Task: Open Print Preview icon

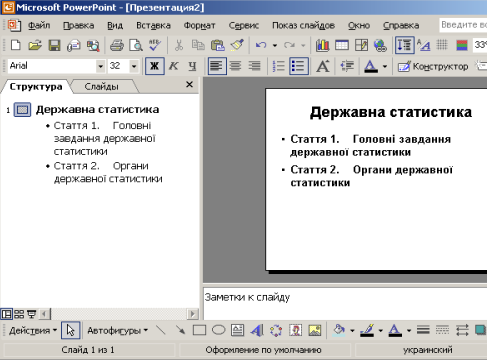Action: [x=136, y=45]
